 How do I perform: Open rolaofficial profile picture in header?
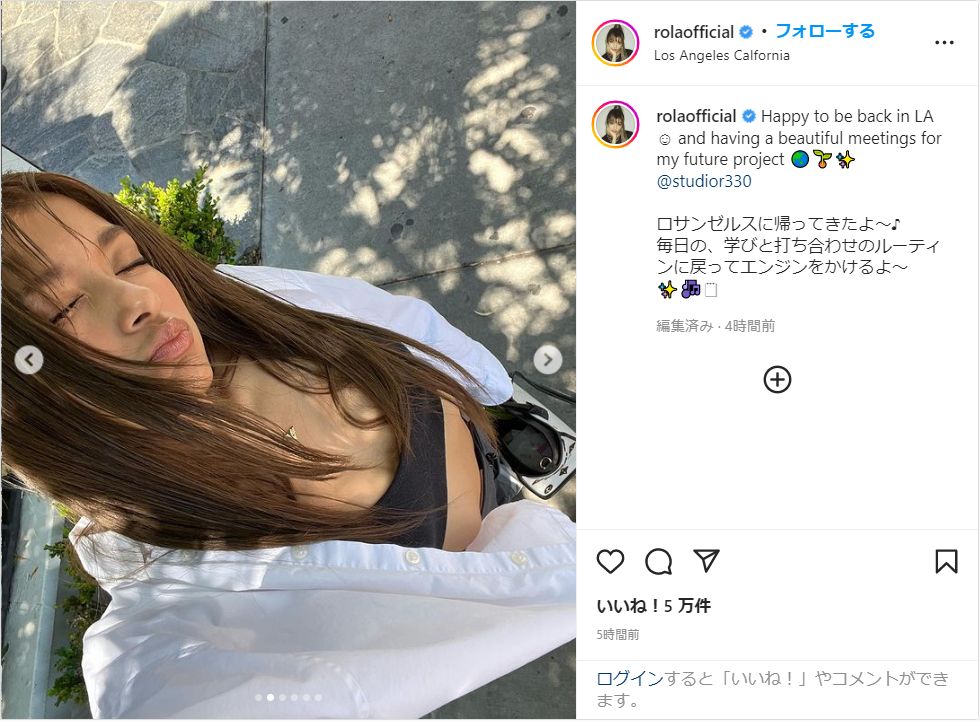coord(615,43)
